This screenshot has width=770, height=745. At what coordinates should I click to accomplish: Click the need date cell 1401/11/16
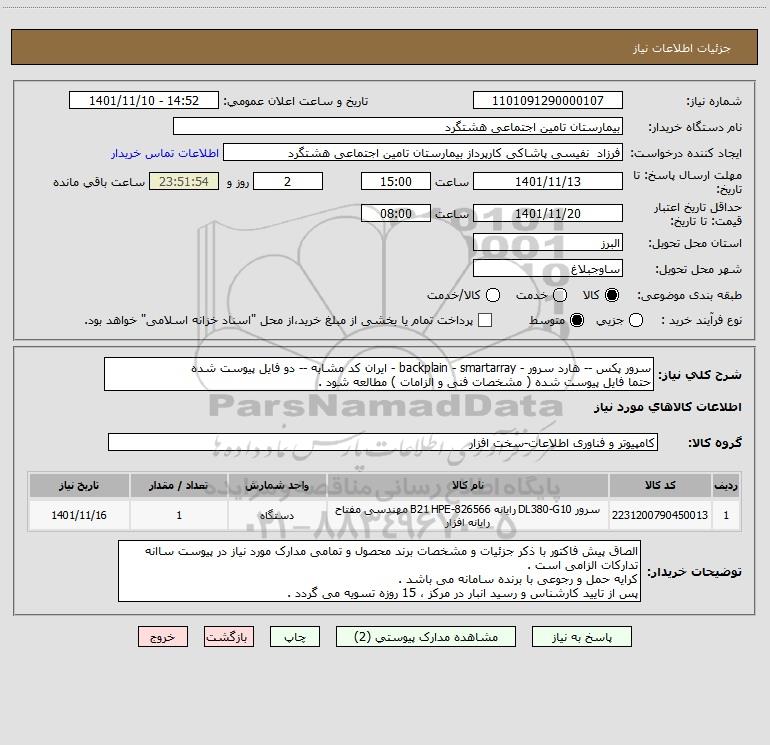[79, 515]
